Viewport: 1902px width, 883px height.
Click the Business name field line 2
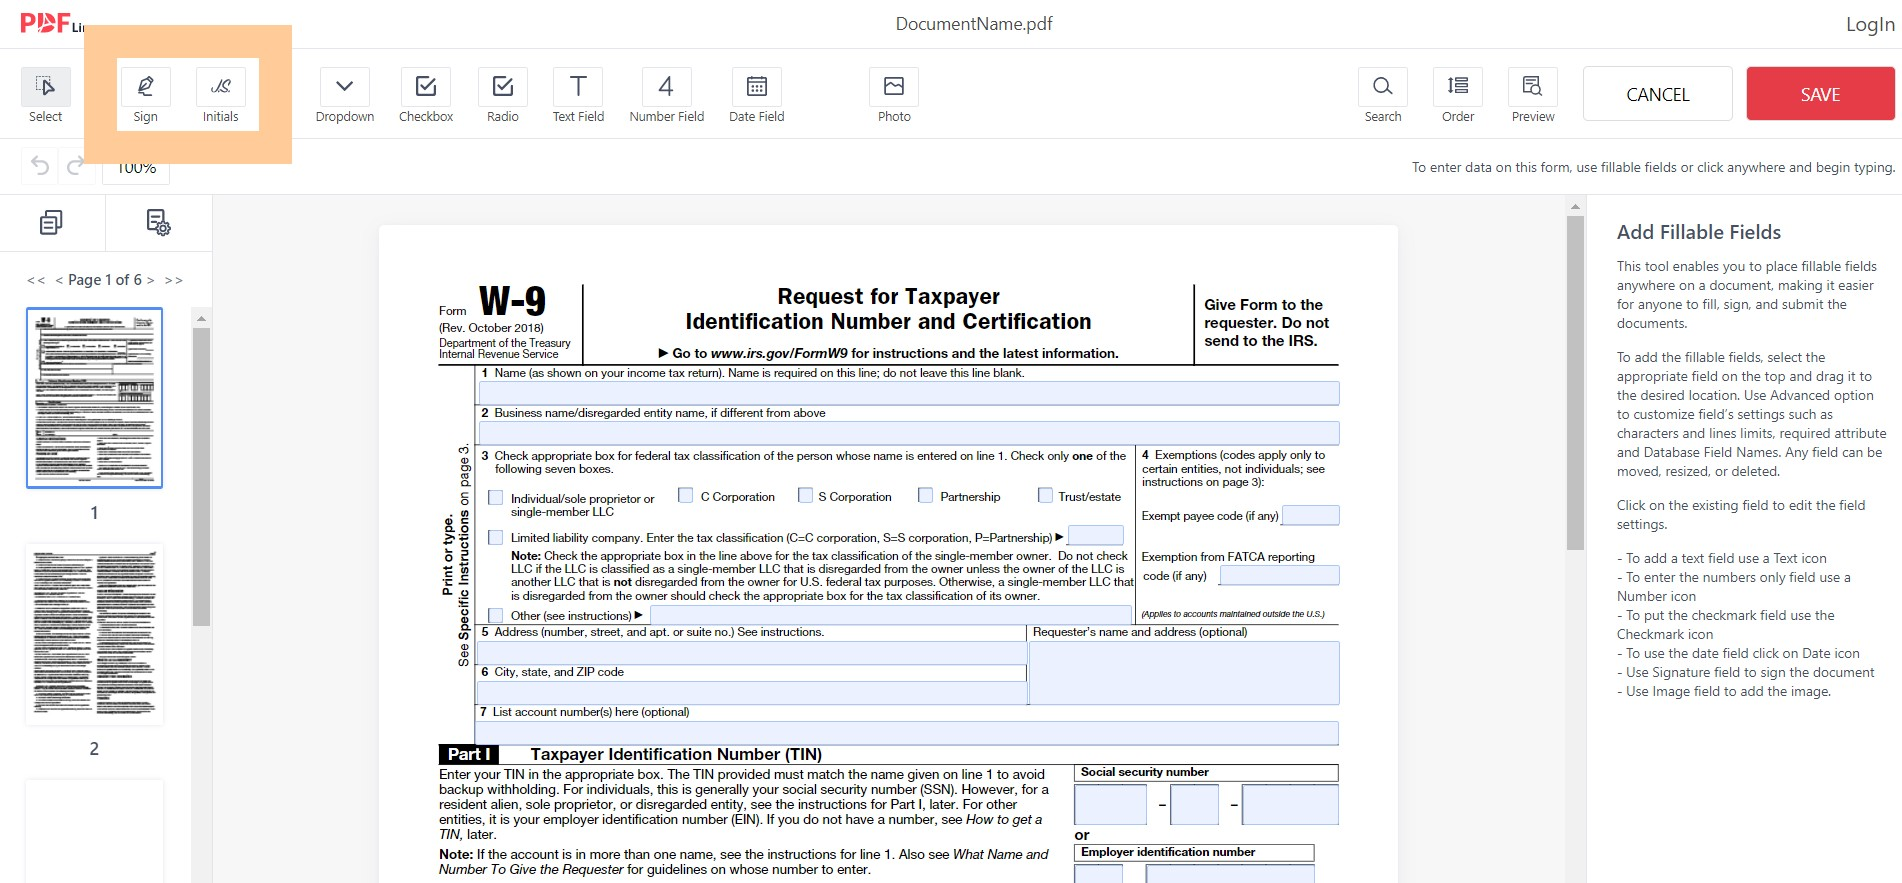point(909,433)
